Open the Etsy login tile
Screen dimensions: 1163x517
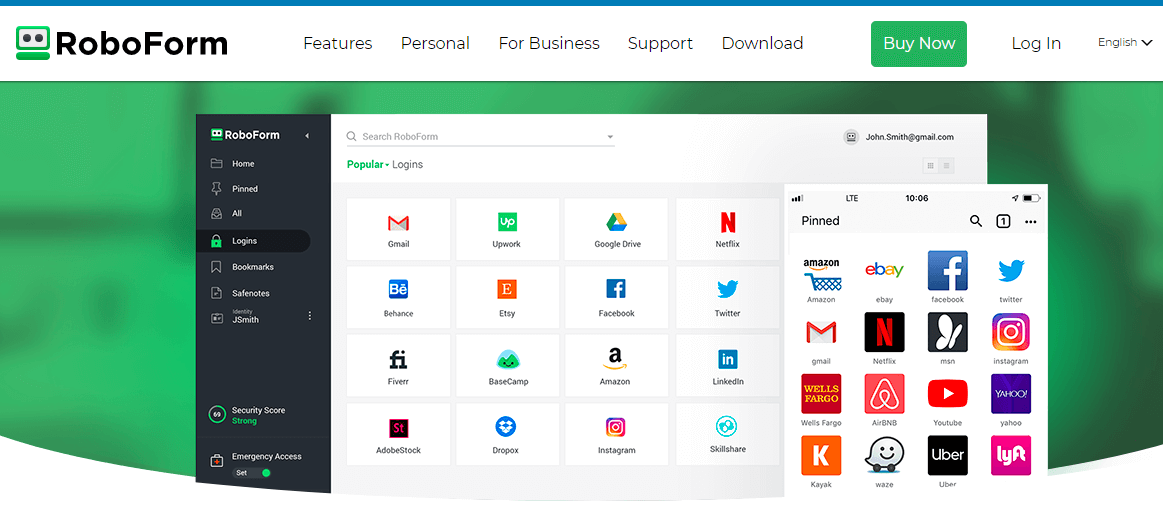pos(507,297)
